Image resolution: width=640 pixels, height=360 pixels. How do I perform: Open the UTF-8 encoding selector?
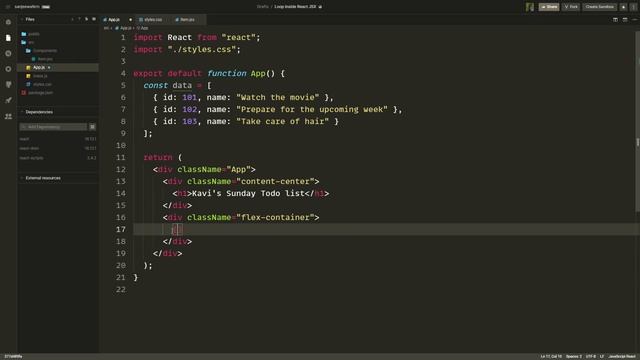pos(591,357)
